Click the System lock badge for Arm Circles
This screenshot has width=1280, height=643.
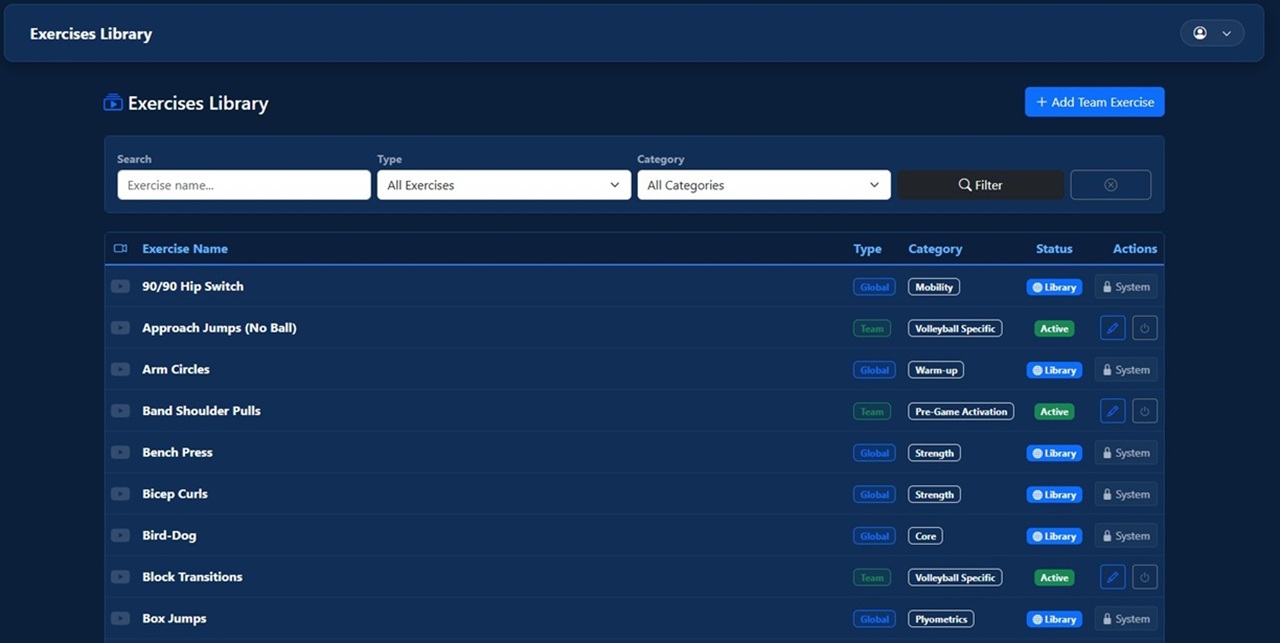pos(1125,369)
